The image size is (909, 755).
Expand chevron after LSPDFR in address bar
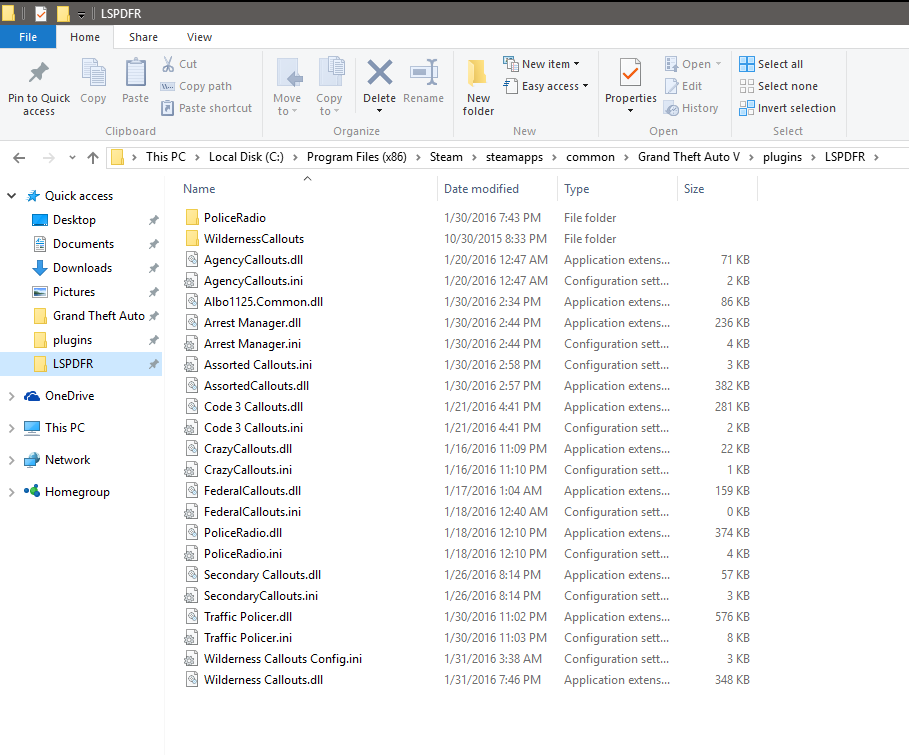(x=876, y=157)
